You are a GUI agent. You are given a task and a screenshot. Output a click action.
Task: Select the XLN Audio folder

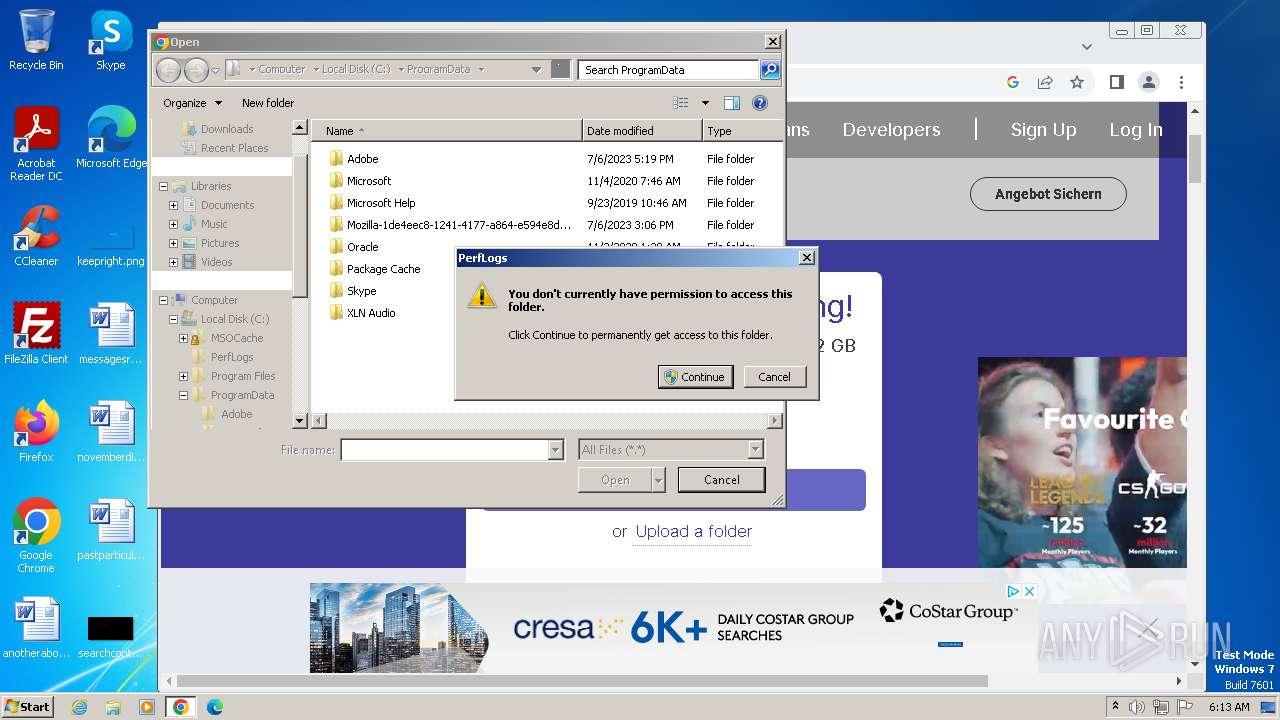[x=371, y=313]
